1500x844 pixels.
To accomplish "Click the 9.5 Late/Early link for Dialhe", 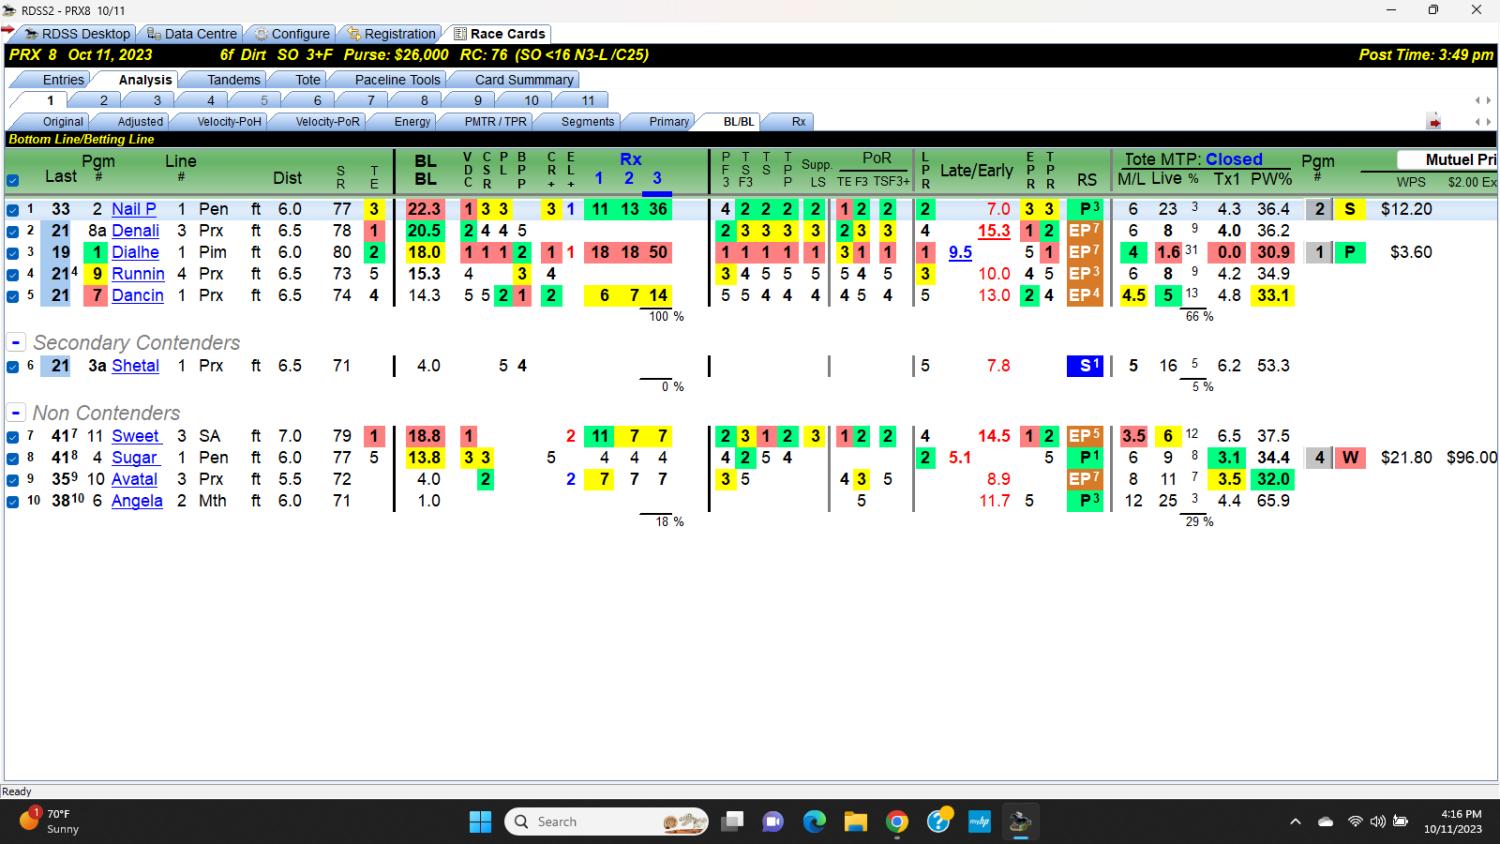I will (x=960, y=253).
